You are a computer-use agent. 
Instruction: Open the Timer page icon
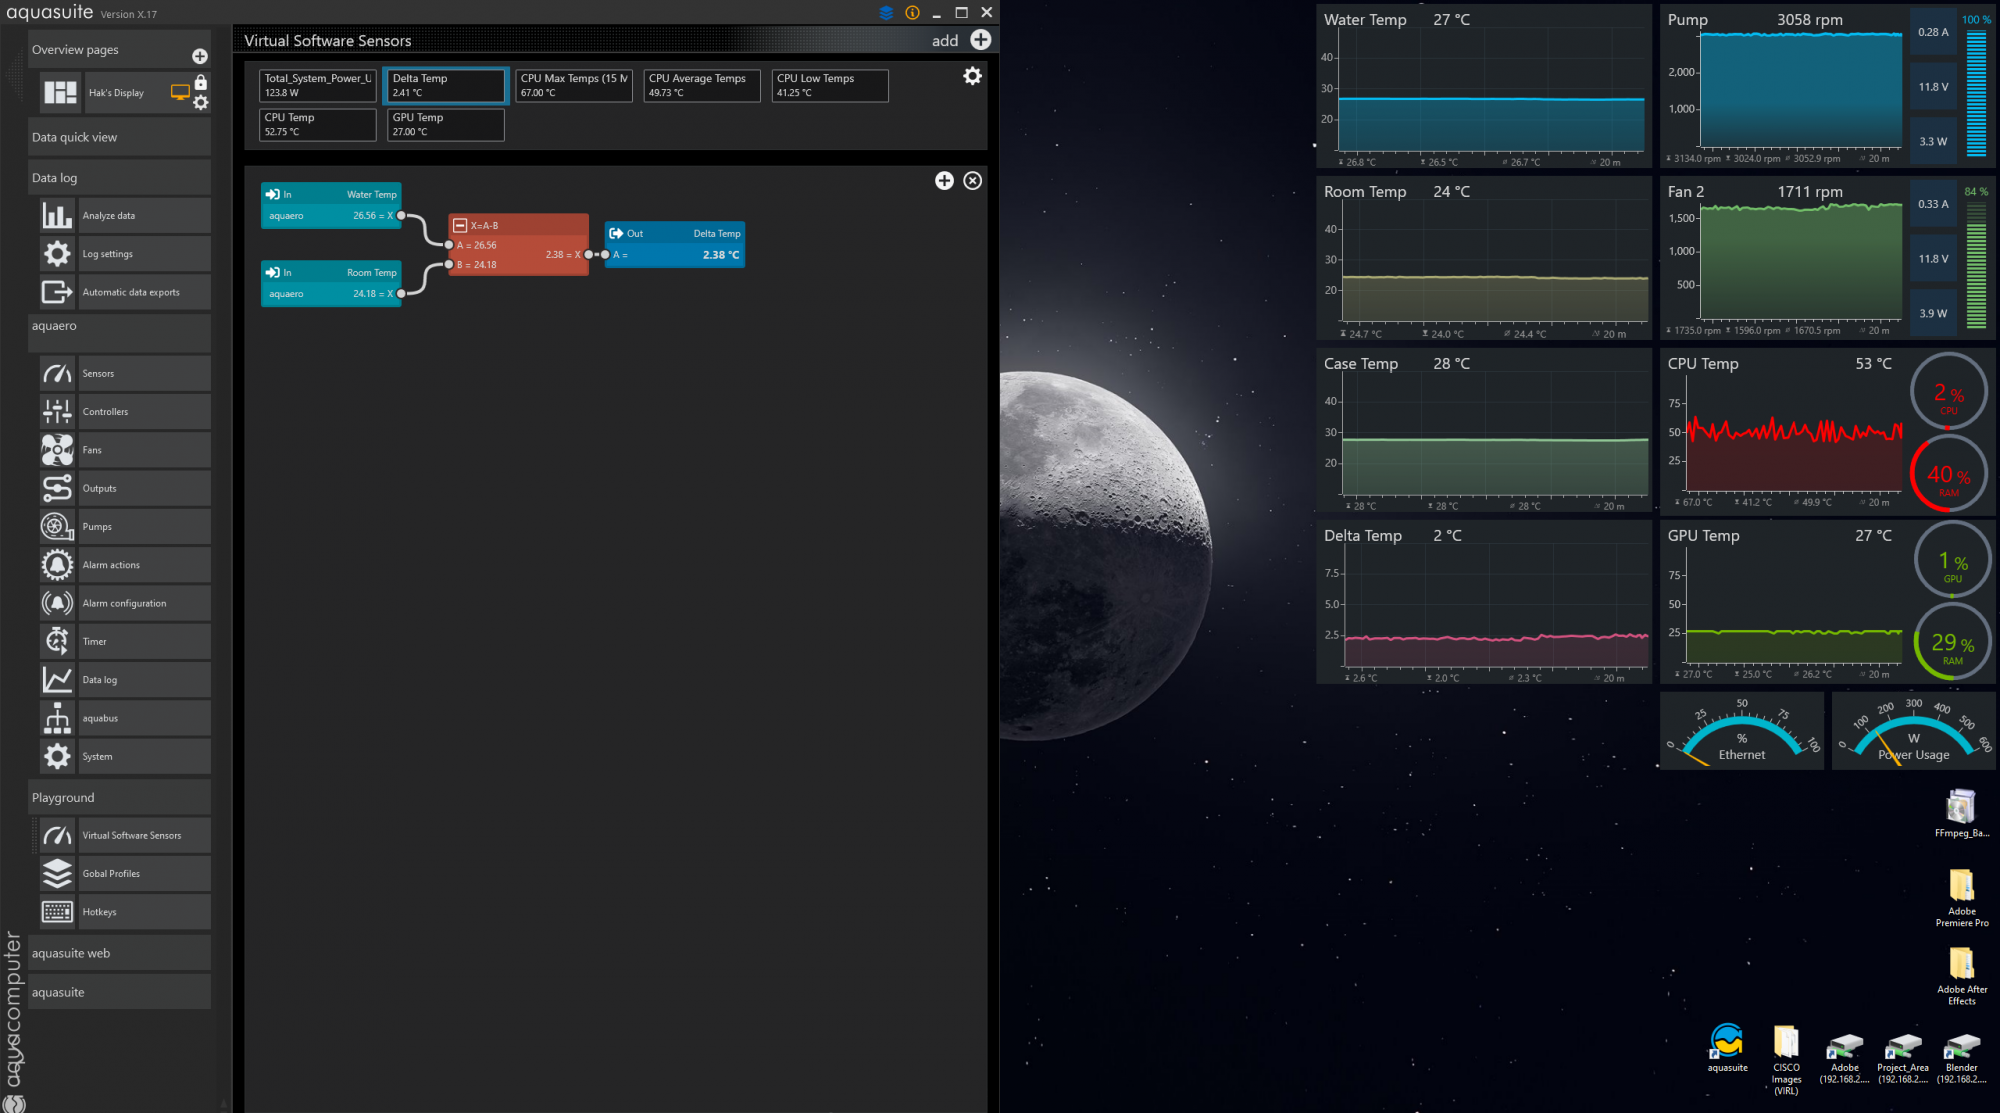click(57, 641)
